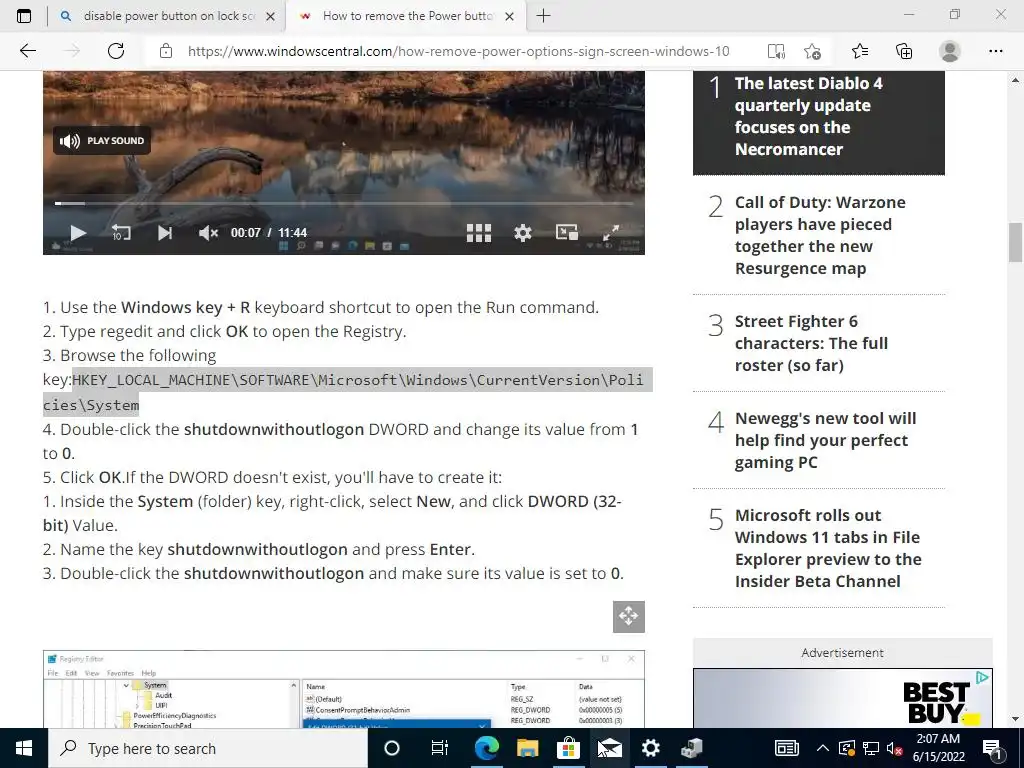Open Cortana circle icon on taskbar
The height and width of the screenshot is (768, 1024).
(x=391, y=748)
